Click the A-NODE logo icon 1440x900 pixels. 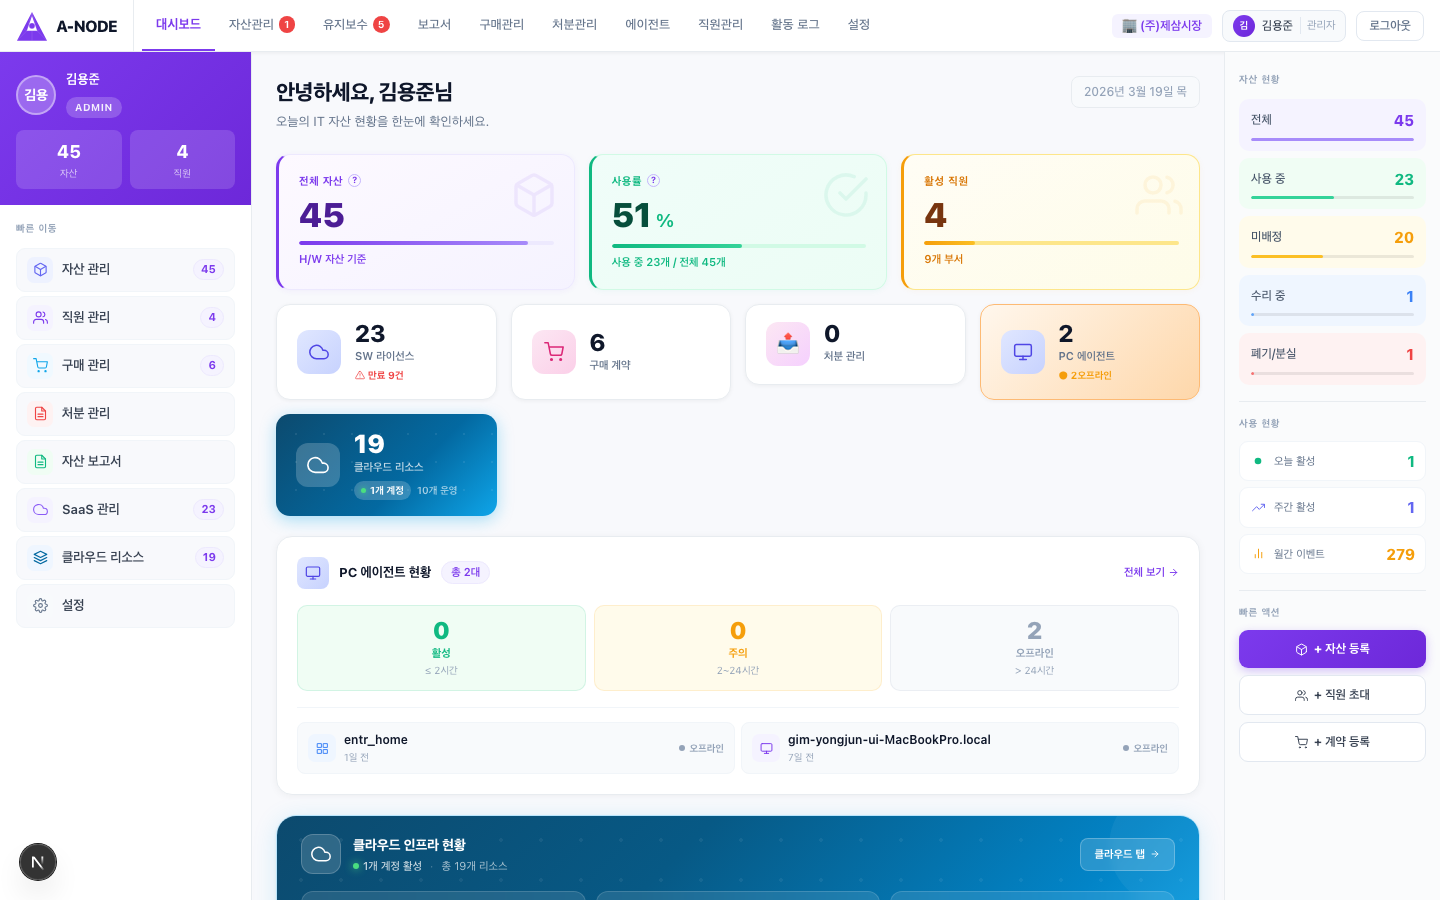tap(34, 25)
